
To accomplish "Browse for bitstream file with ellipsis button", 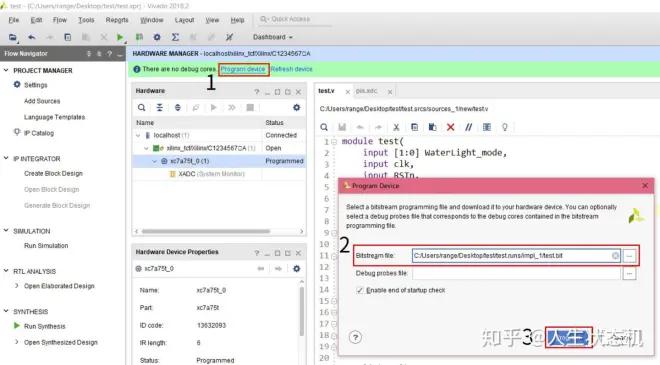I will point(629,256).
